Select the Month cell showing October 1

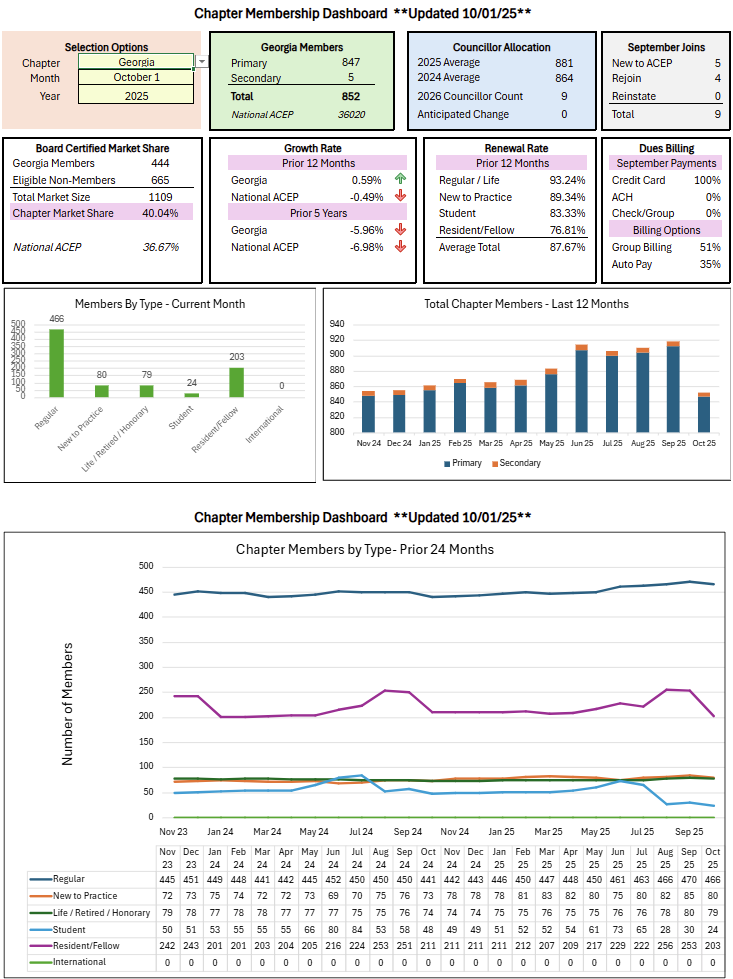tap(136, 78)
